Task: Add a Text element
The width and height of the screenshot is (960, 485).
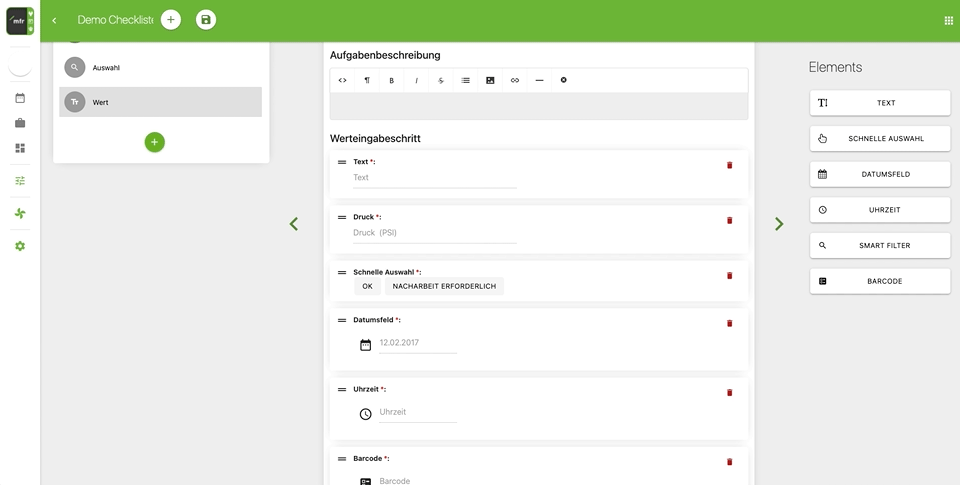Action: [x=880, y=103]
